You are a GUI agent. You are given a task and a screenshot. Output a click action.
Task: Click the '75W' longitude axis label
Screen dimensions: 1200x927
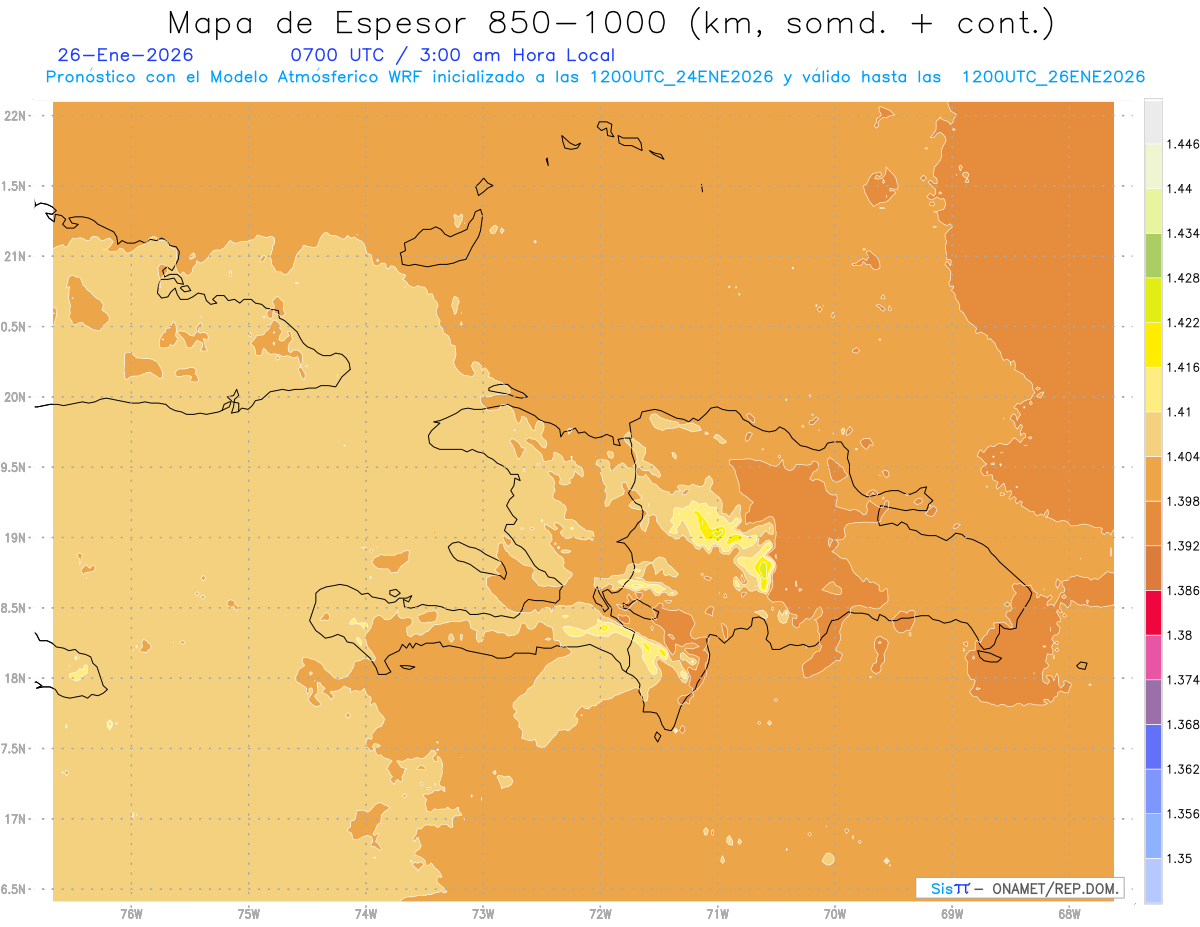click(x=249, y=914)
